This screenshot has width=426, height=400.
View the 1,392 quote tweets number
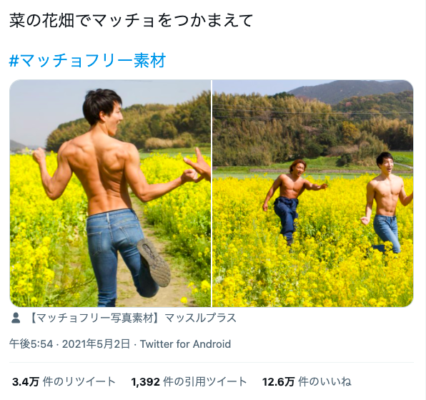coord(146,382)
